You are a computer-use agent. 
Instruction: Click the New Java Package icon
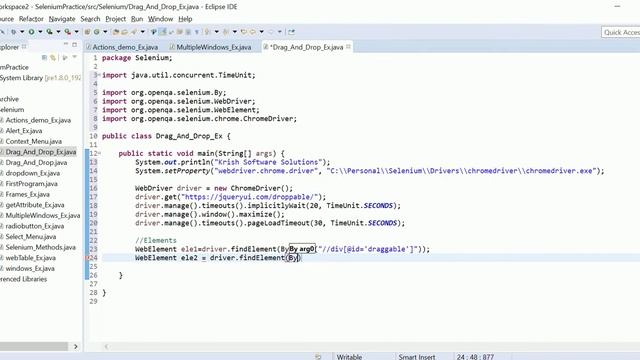(x=87, y=31)
